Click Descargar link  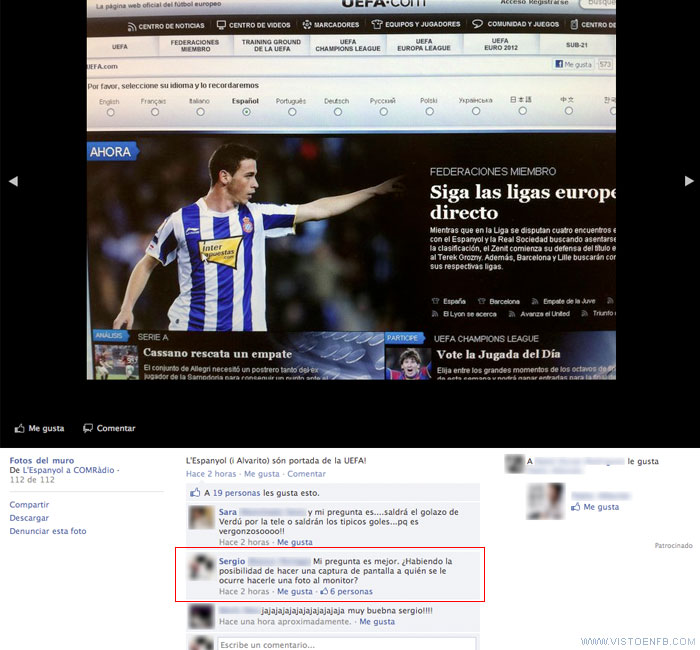[29, 518]
